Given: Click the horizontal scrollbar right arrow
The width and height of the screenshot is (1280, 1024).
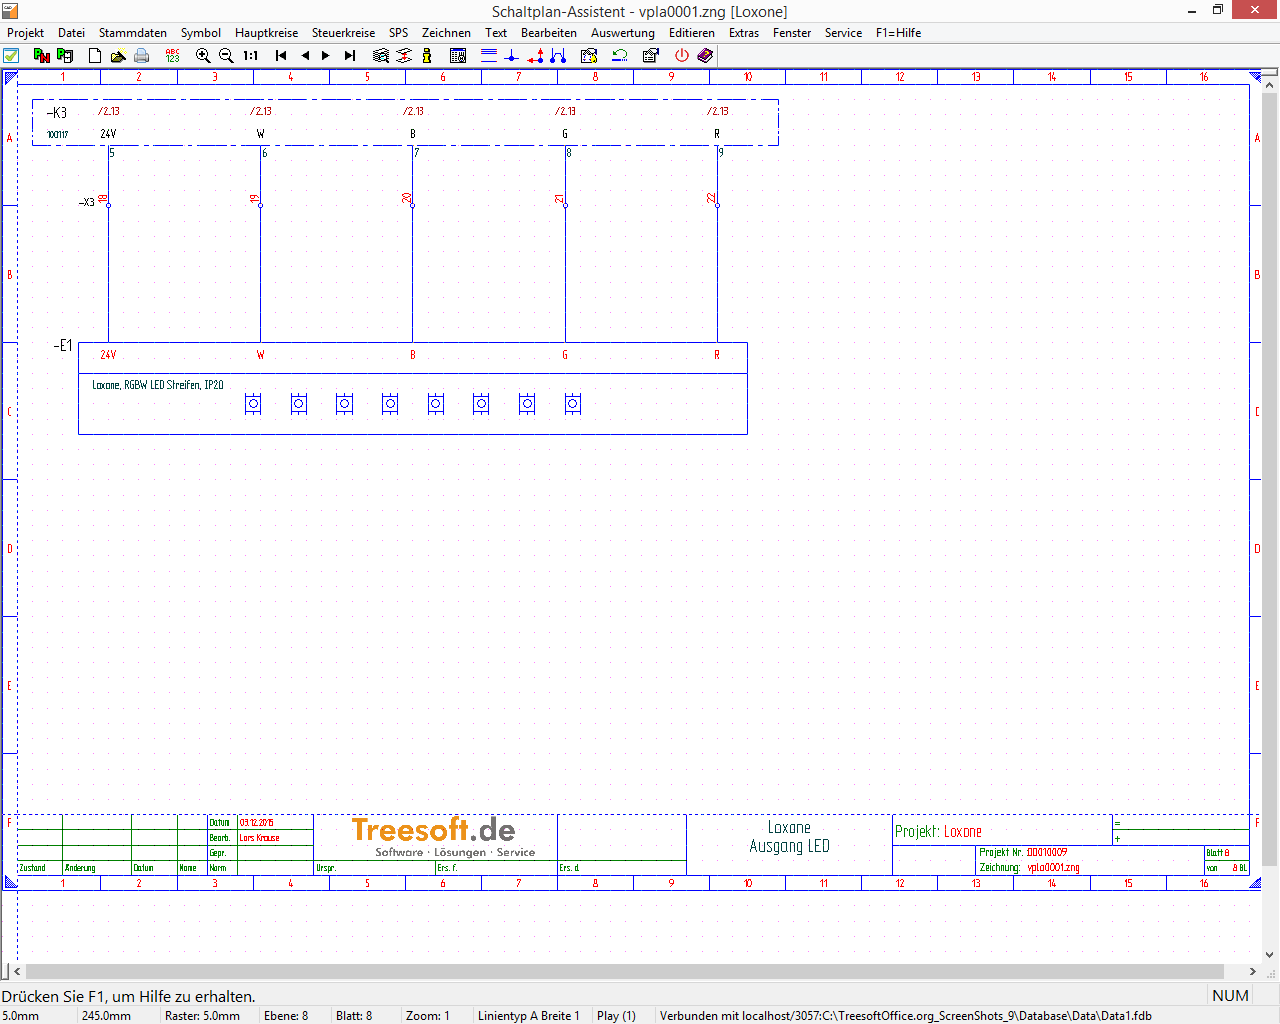Looking at the screenshot, I should coord(1252,971).
